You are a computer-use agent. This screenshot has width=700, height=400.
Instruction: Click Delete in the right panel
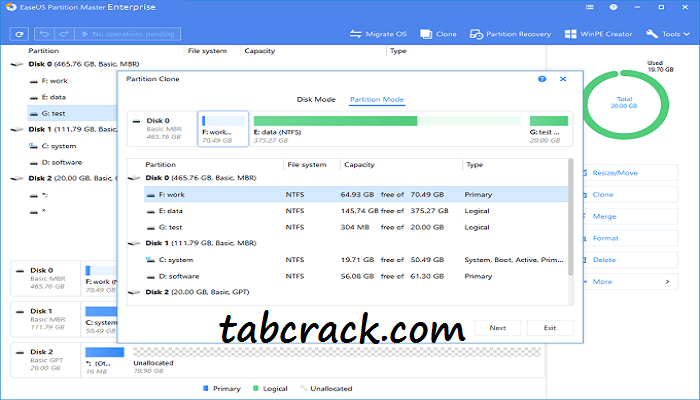click(630, 260)
